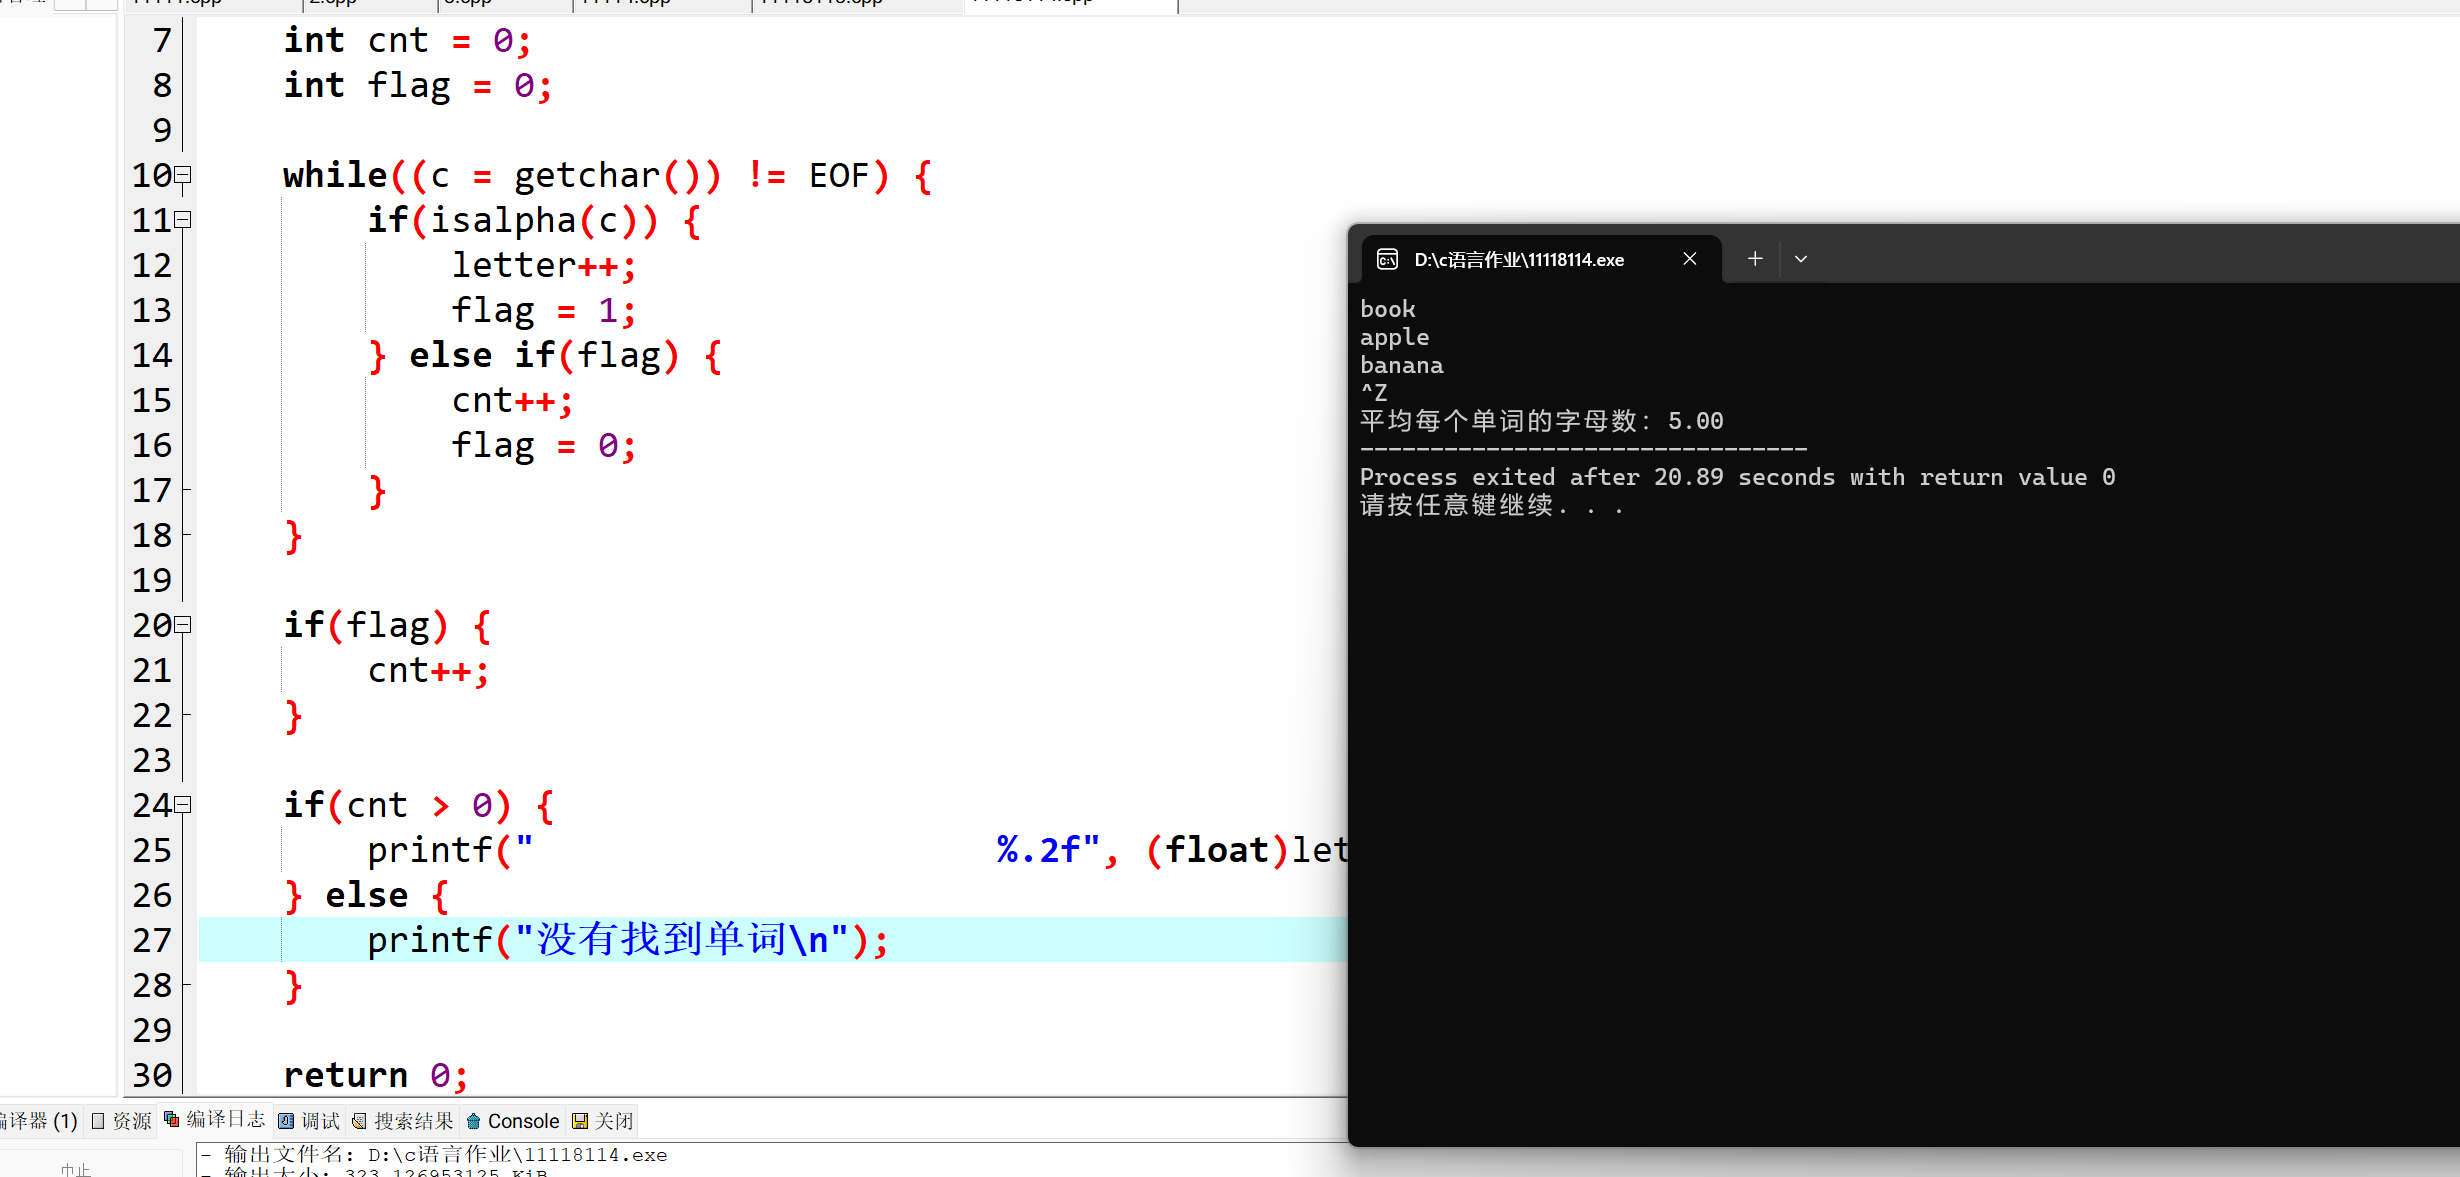Collapse the if(cnt > 0) fold on line 24
The width and height of the screenshot is (2460, 1177).
click(x=183, y=805)
